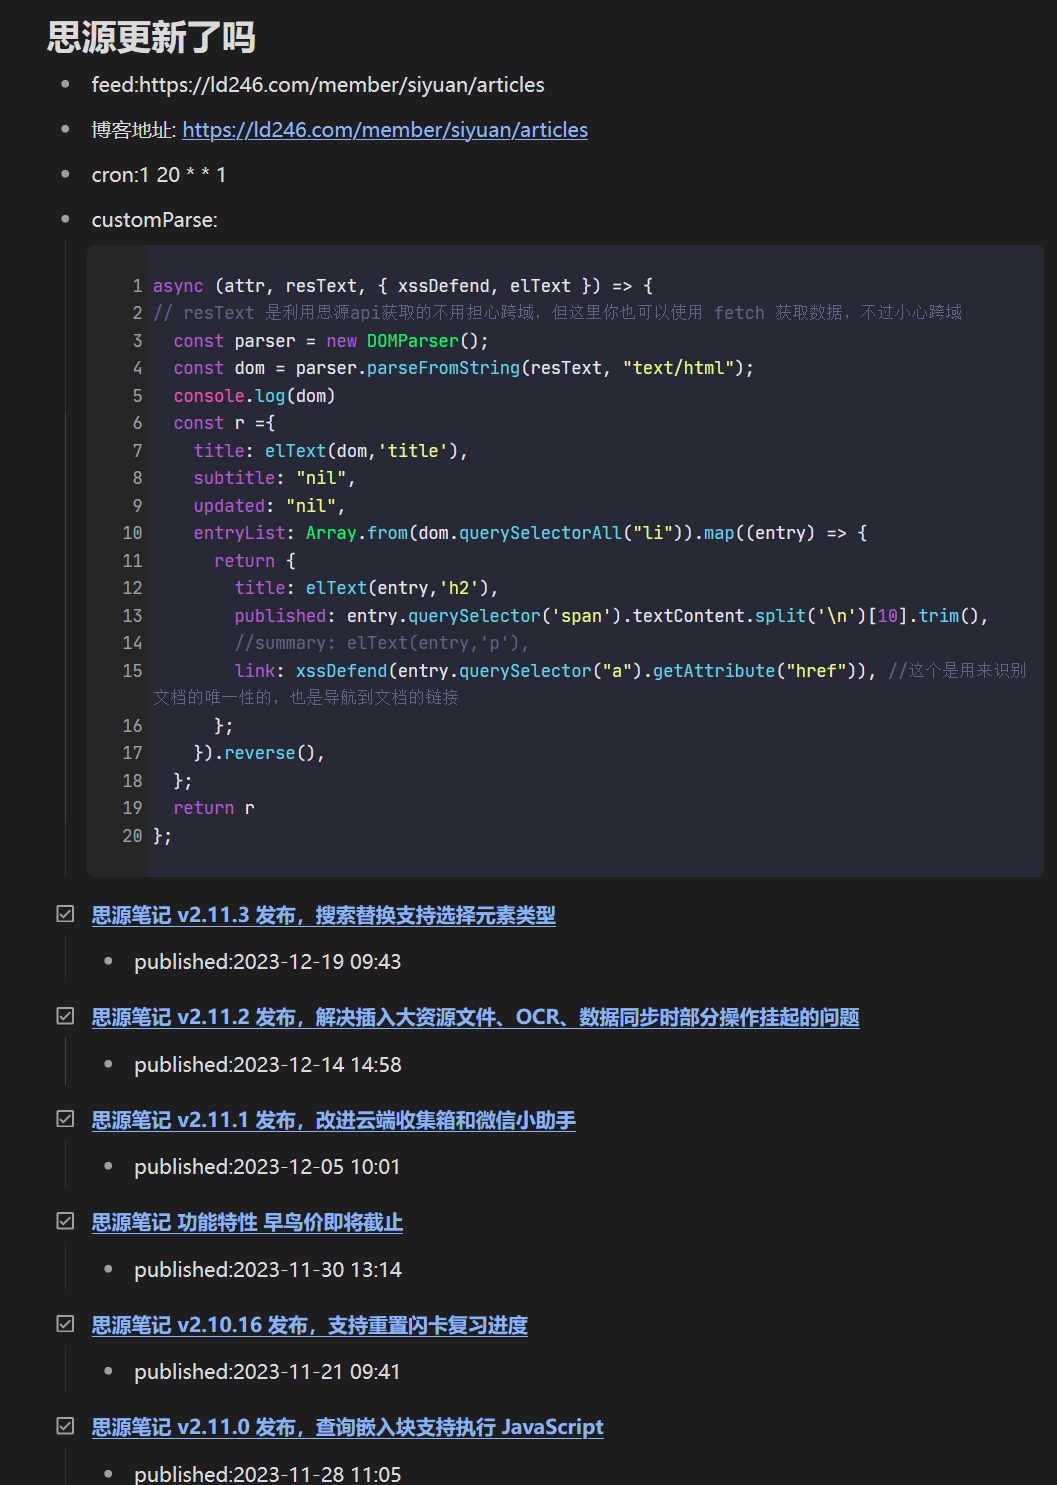Open link 思源笔记 v2.11.2 发布 about OCR sync

[x=475, y=1017]
